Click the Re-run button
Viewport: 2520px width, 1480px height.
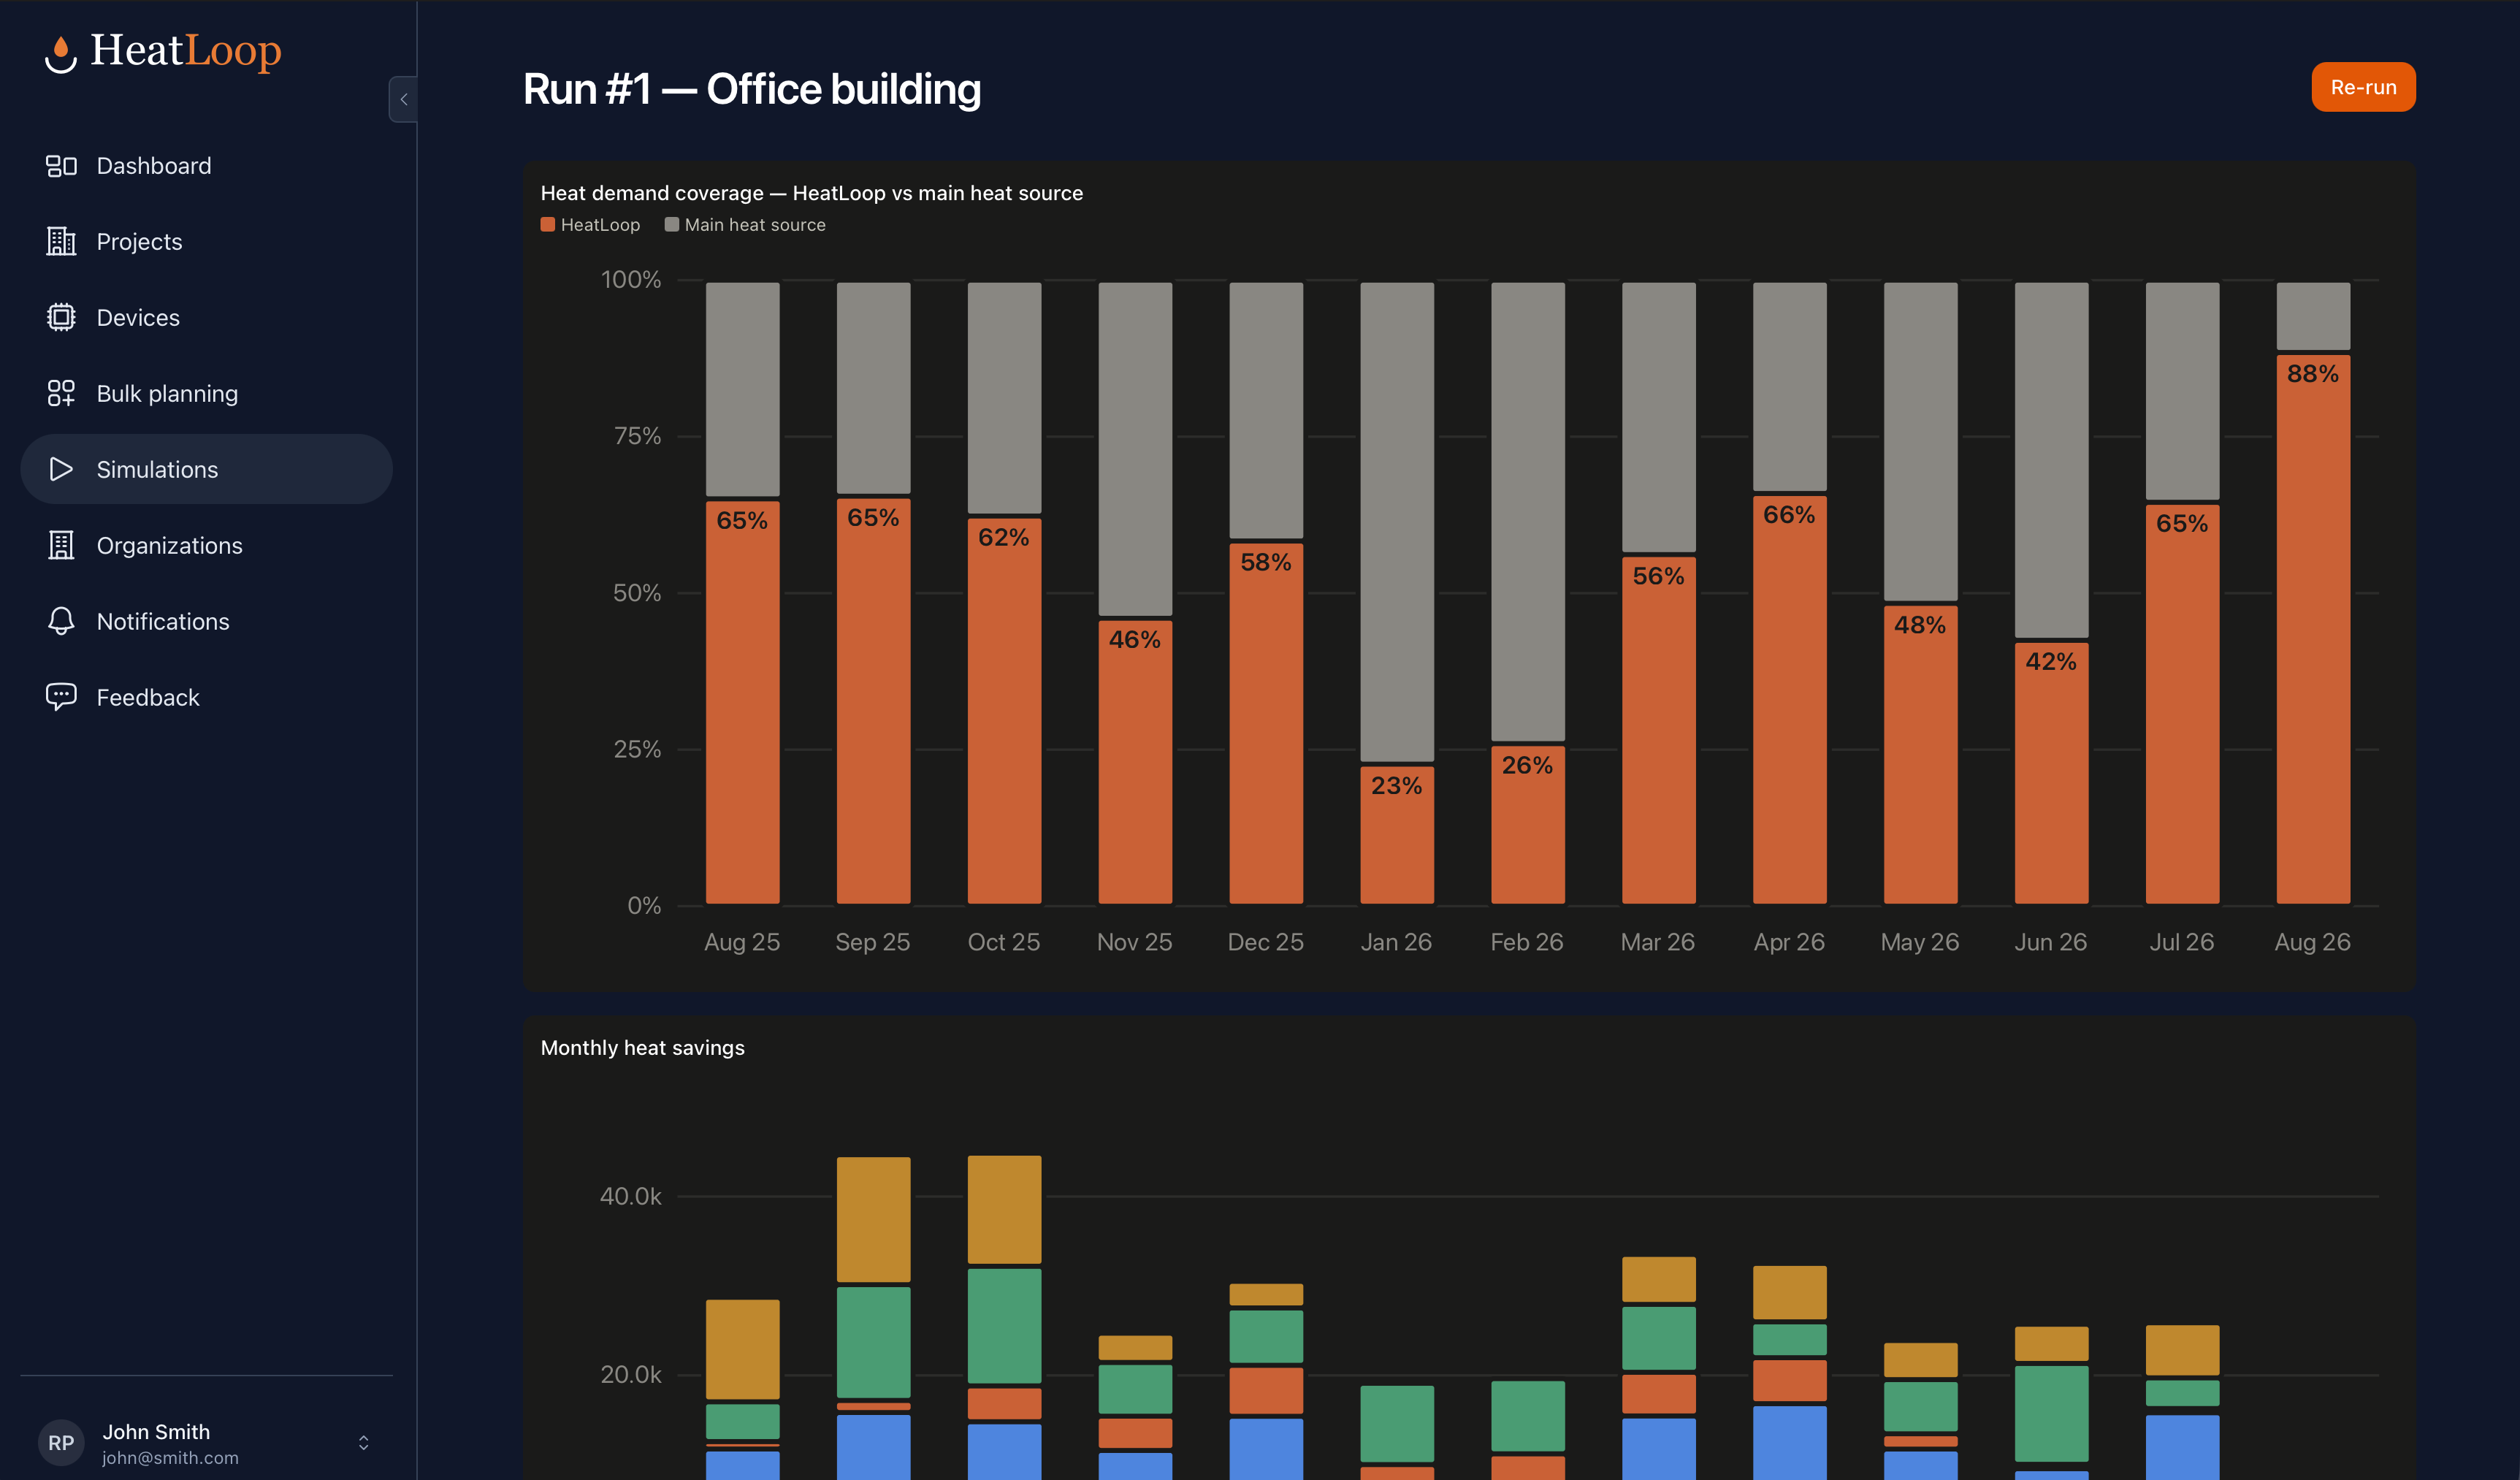point(2363,87)
